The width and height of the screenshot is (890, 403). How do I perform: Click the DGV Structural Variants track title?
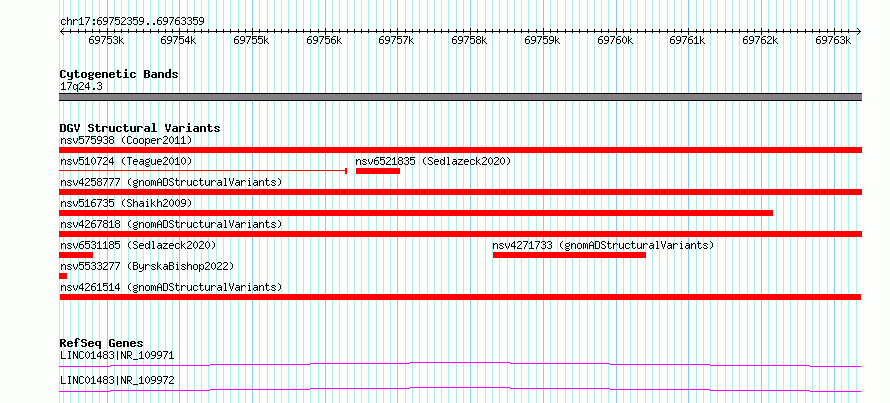pos(140,128)
